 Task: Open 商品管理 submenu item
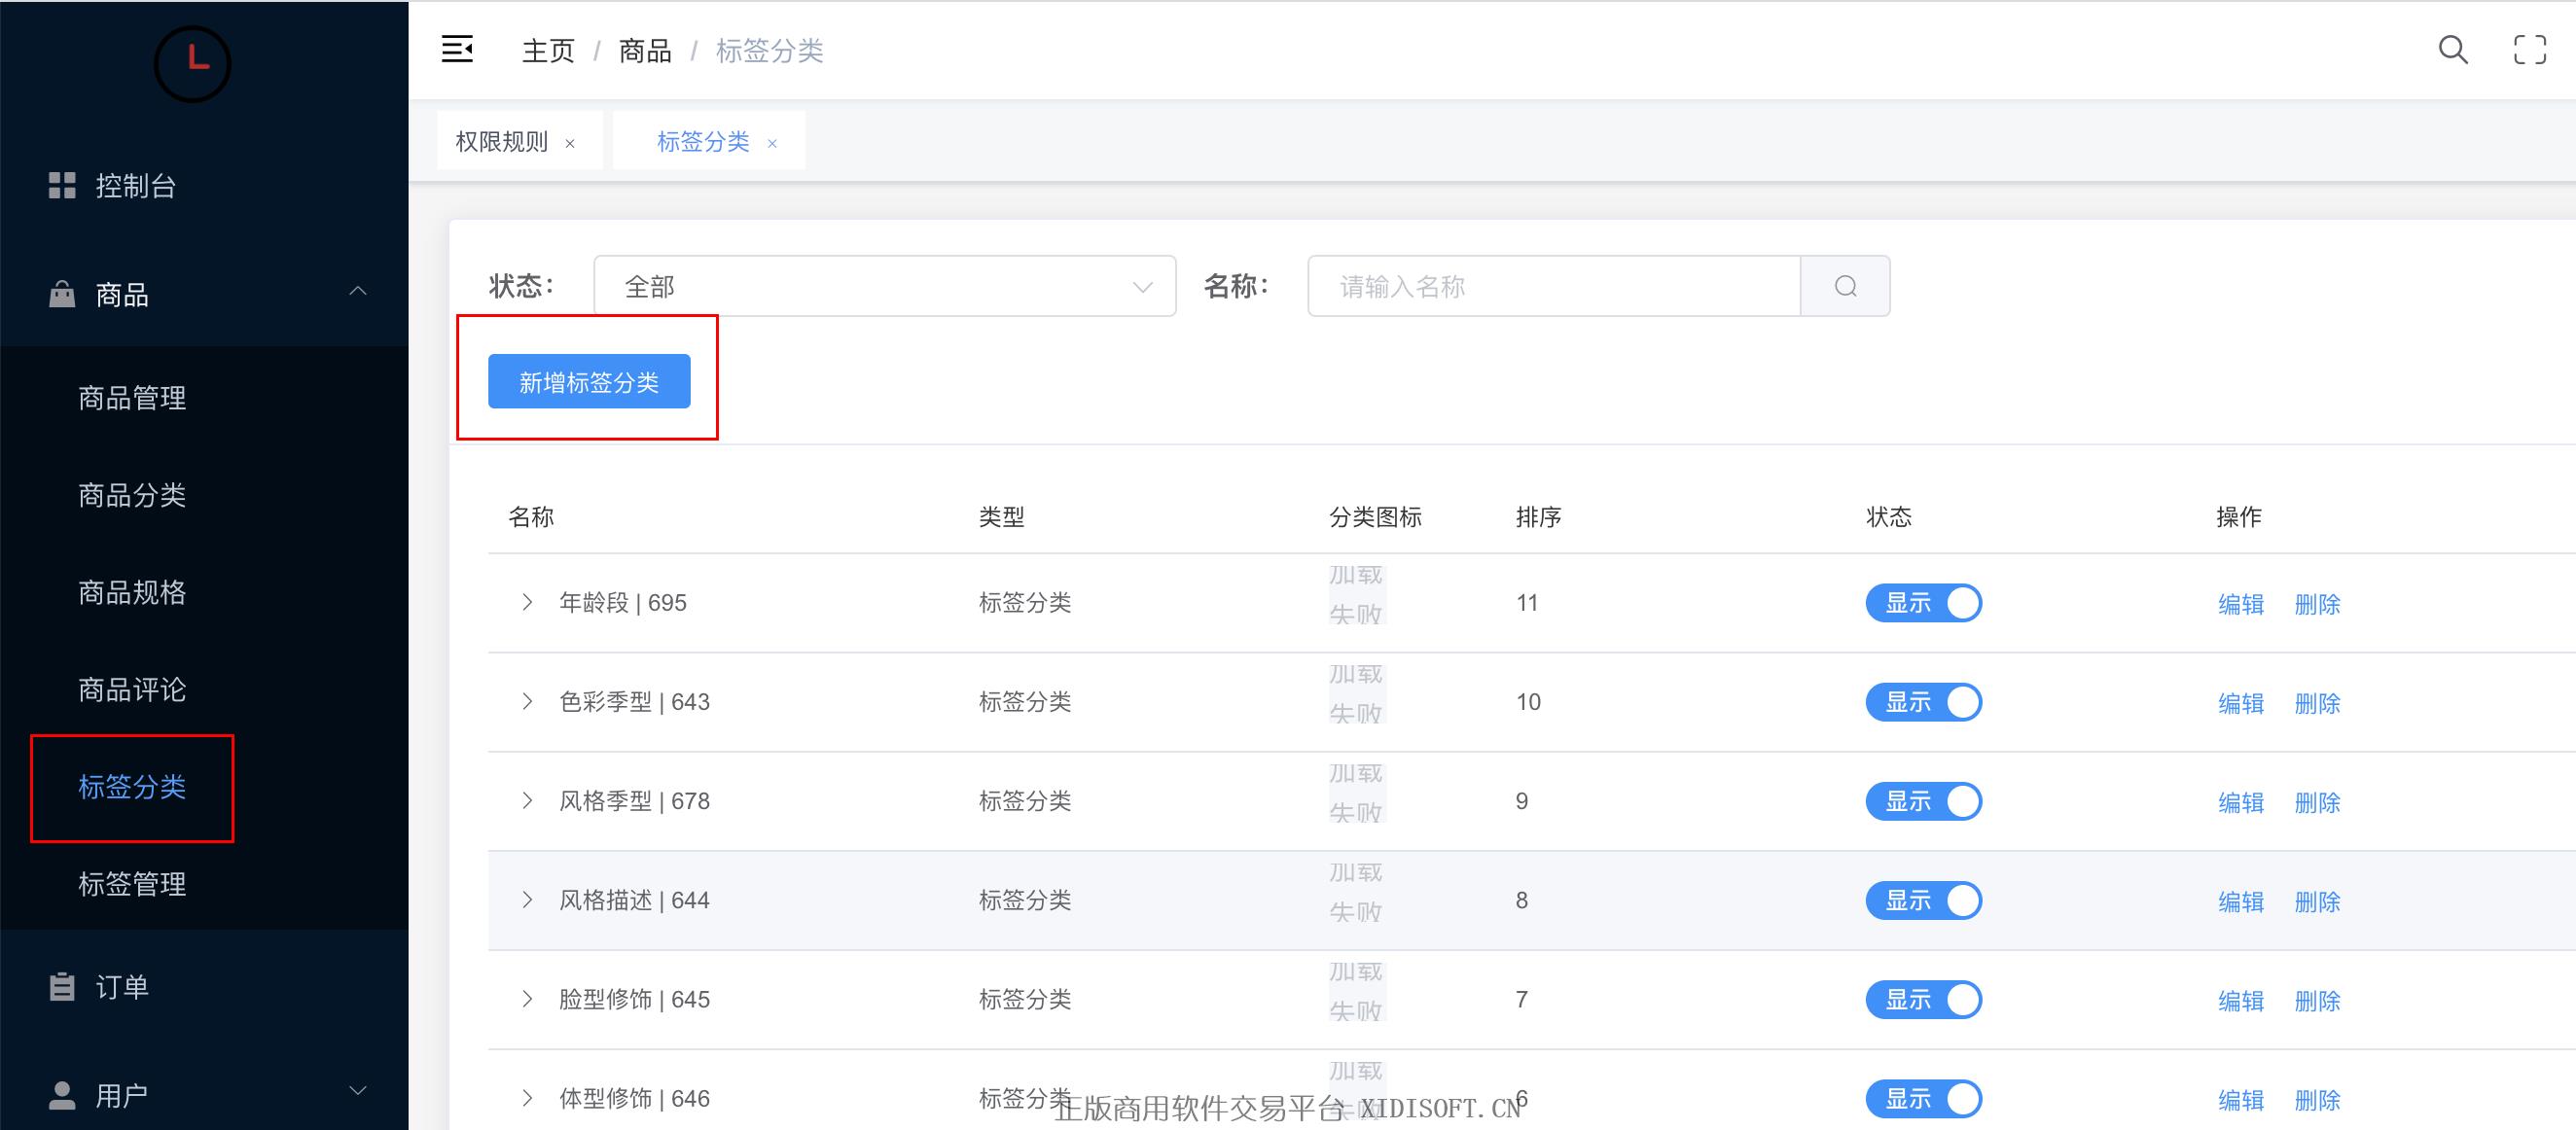(204, 398)
